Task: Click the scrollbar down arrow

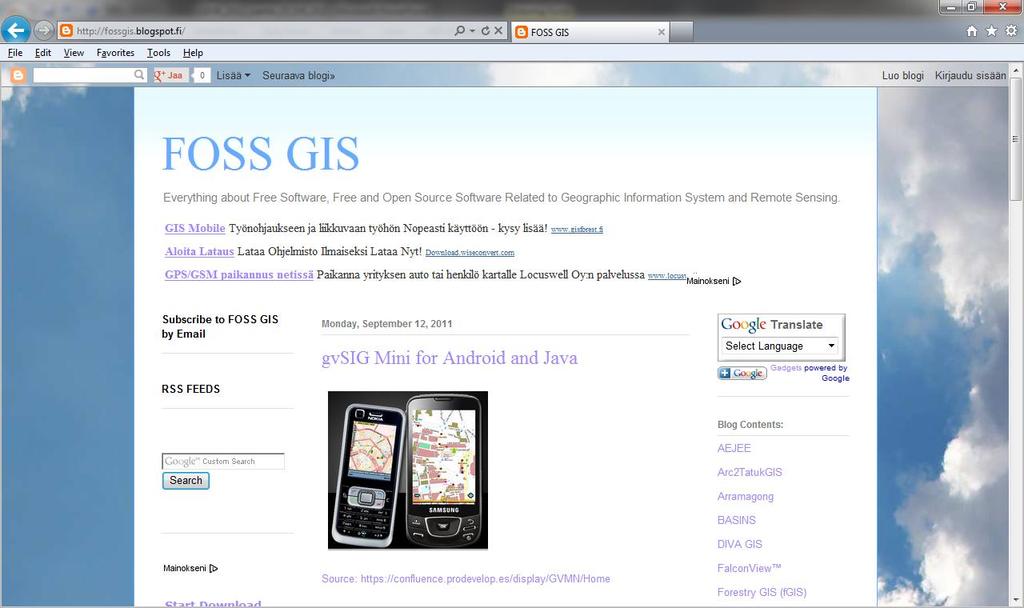Action: (x=1016, y=600)
